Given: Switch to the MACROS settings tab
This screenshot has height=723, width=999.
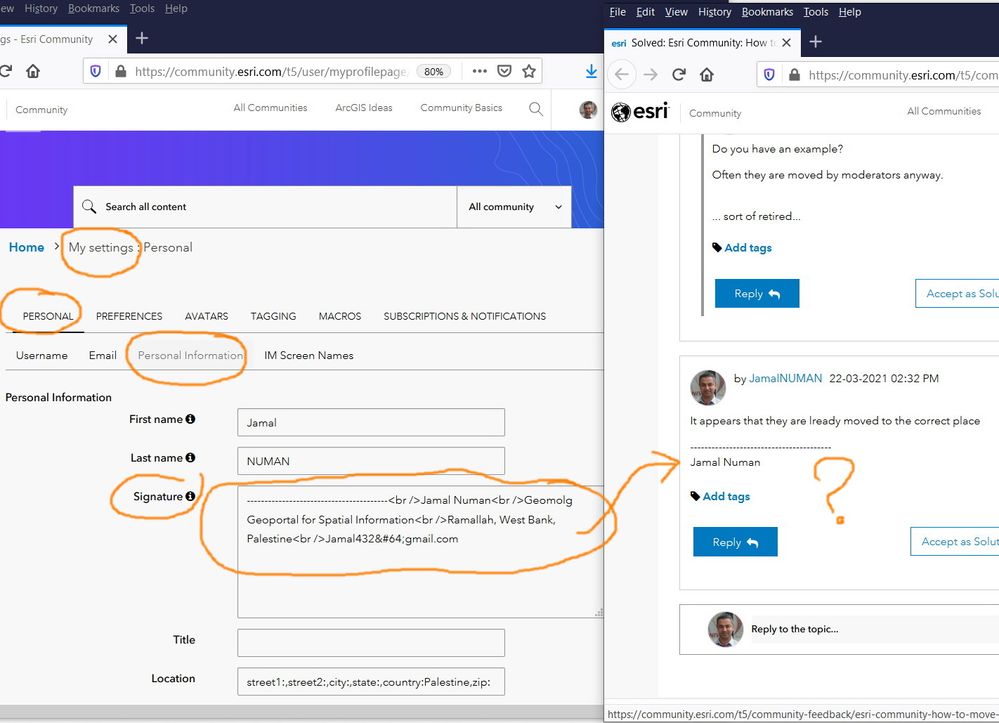Looking at the screenshot, I should coord(340,316).
